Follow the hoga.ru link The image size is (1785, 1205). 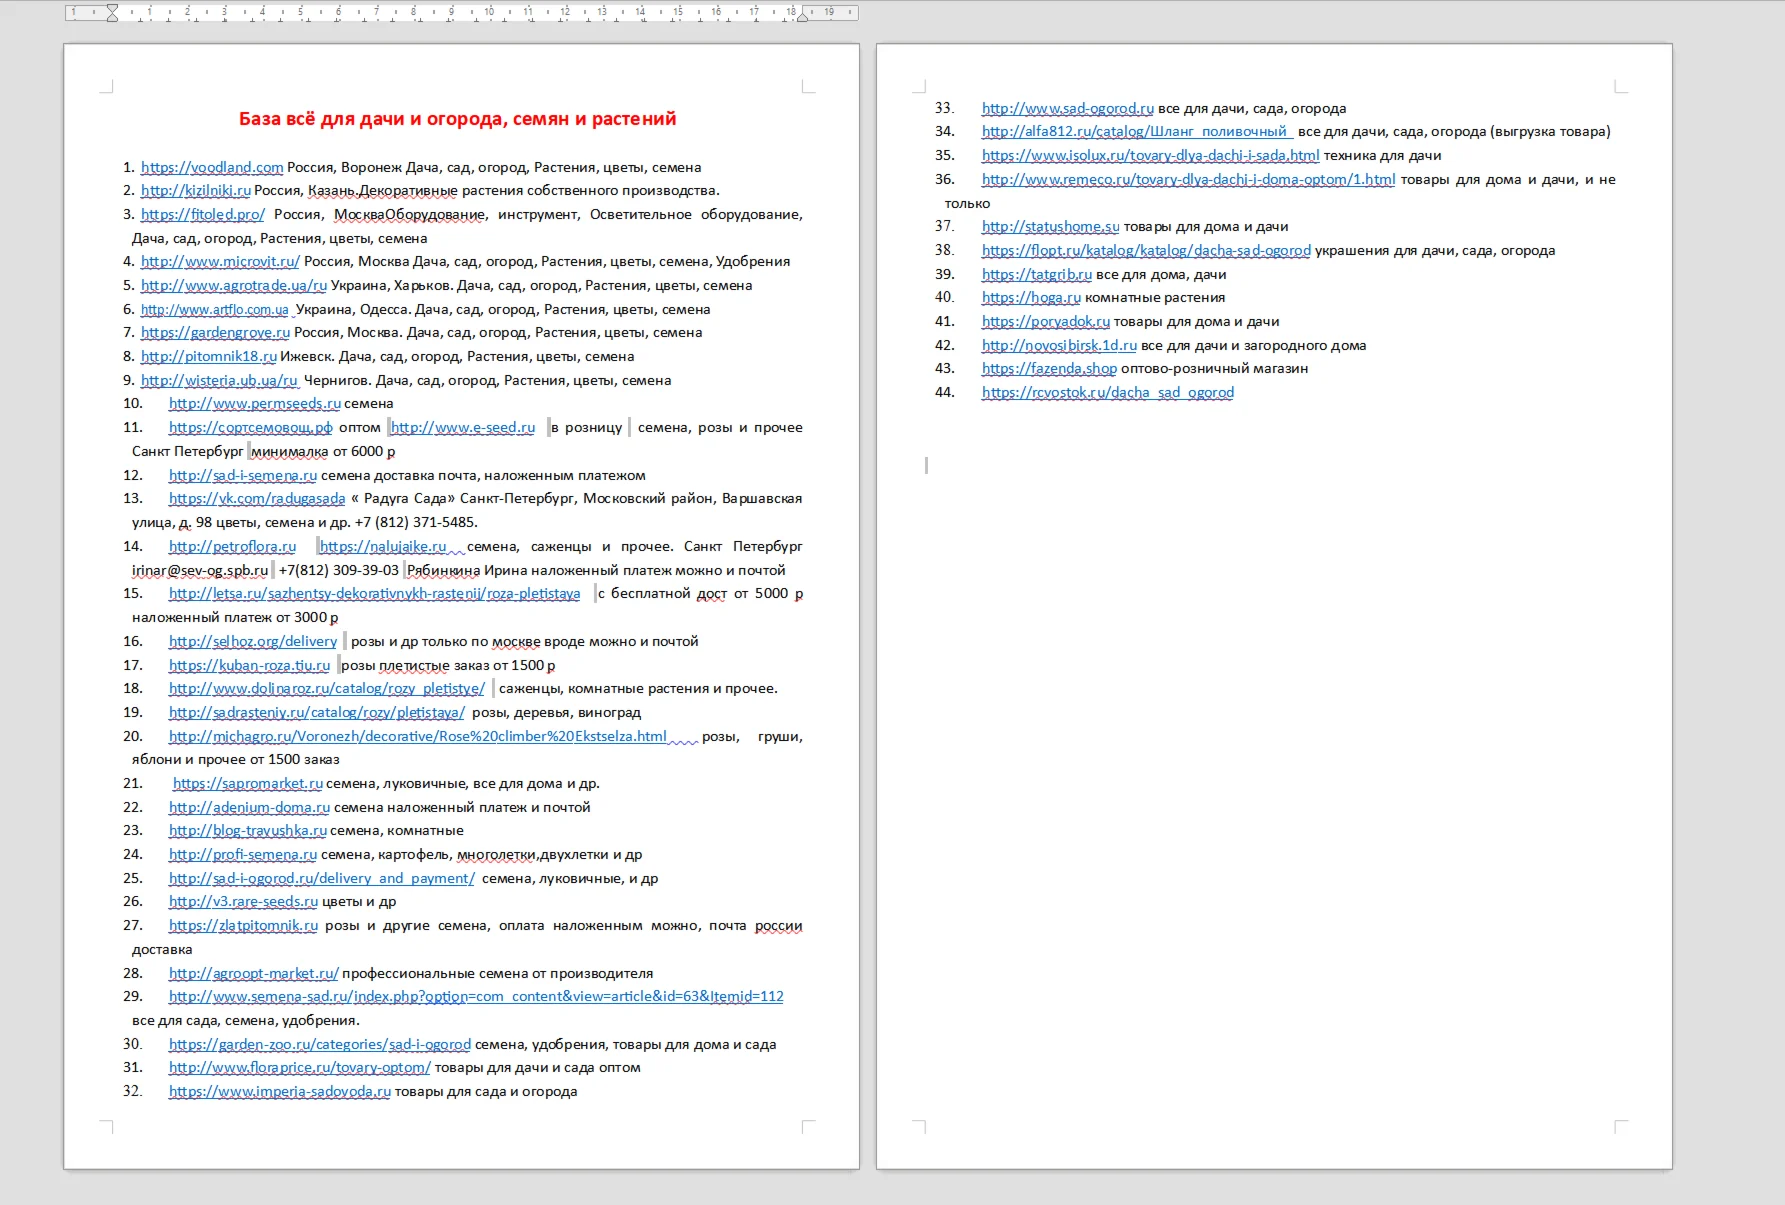click(x=1031, y=297)
